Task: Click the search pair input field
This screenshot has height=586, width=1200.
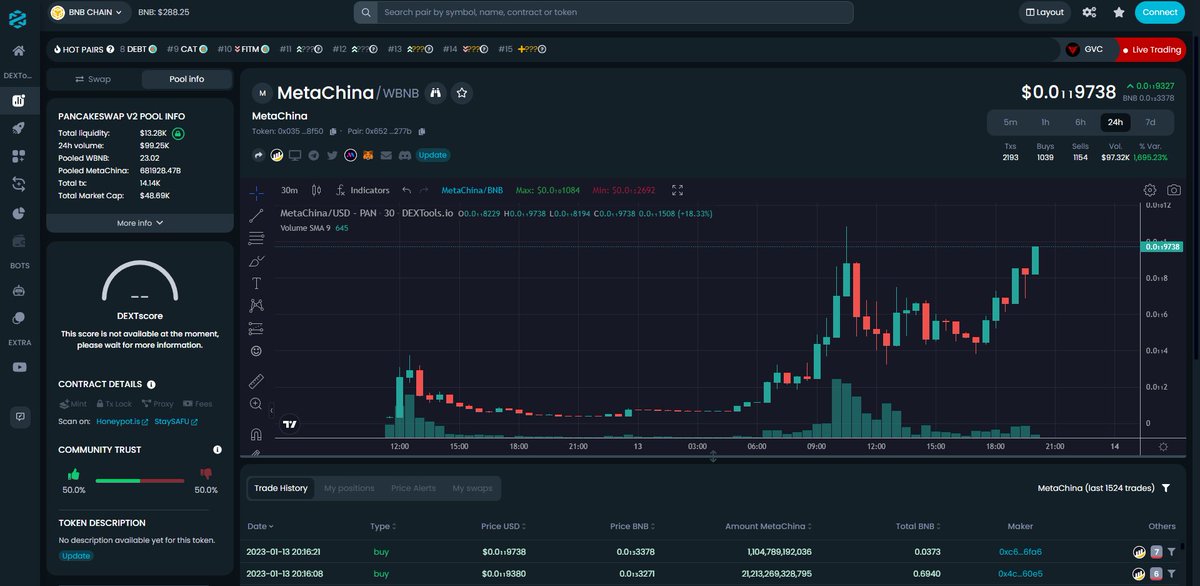Action: tap(603, 12)
